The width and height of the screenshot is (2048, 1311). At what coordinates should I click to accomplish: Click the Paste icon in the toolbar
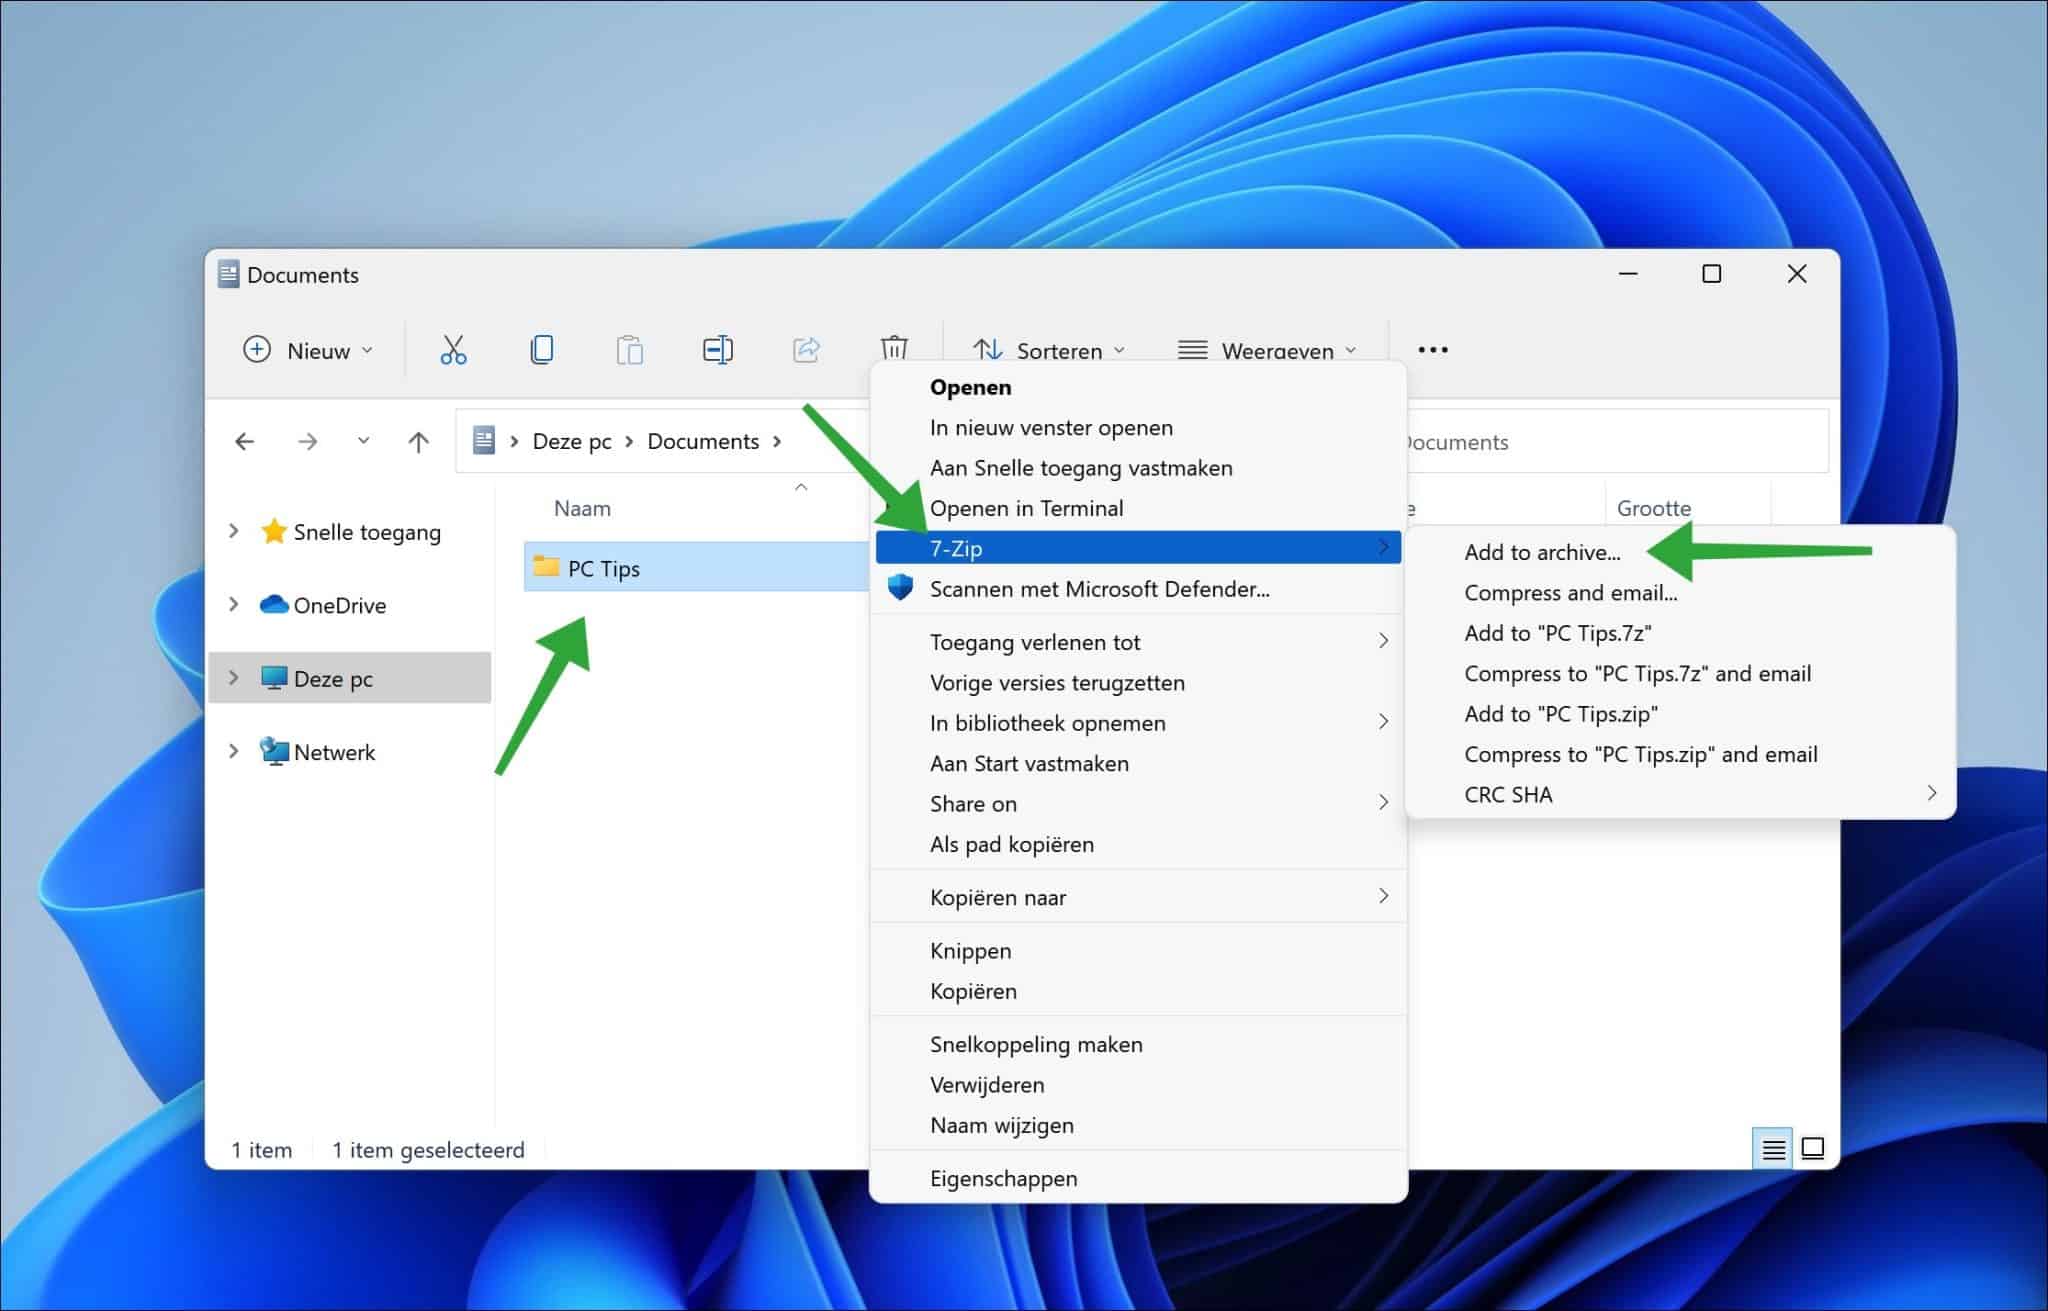point(629,349)
